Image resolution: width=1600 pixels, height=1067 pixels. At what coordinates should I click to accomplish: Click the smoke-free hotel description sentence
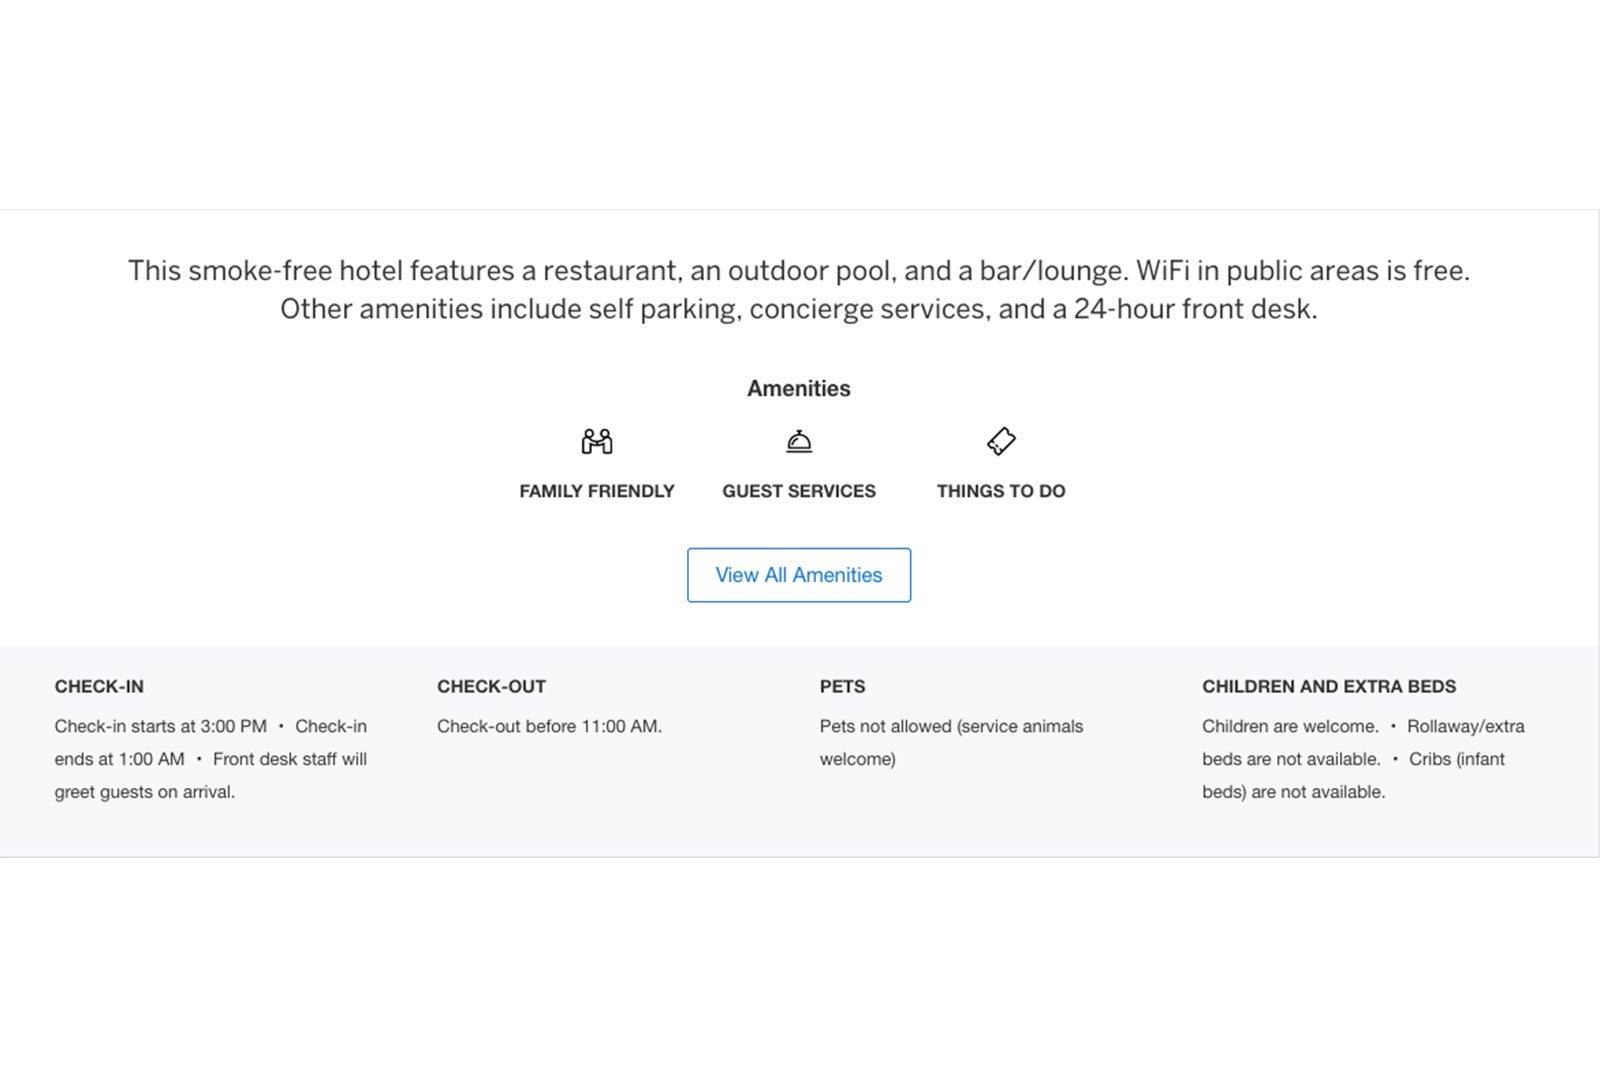point(799,271)
